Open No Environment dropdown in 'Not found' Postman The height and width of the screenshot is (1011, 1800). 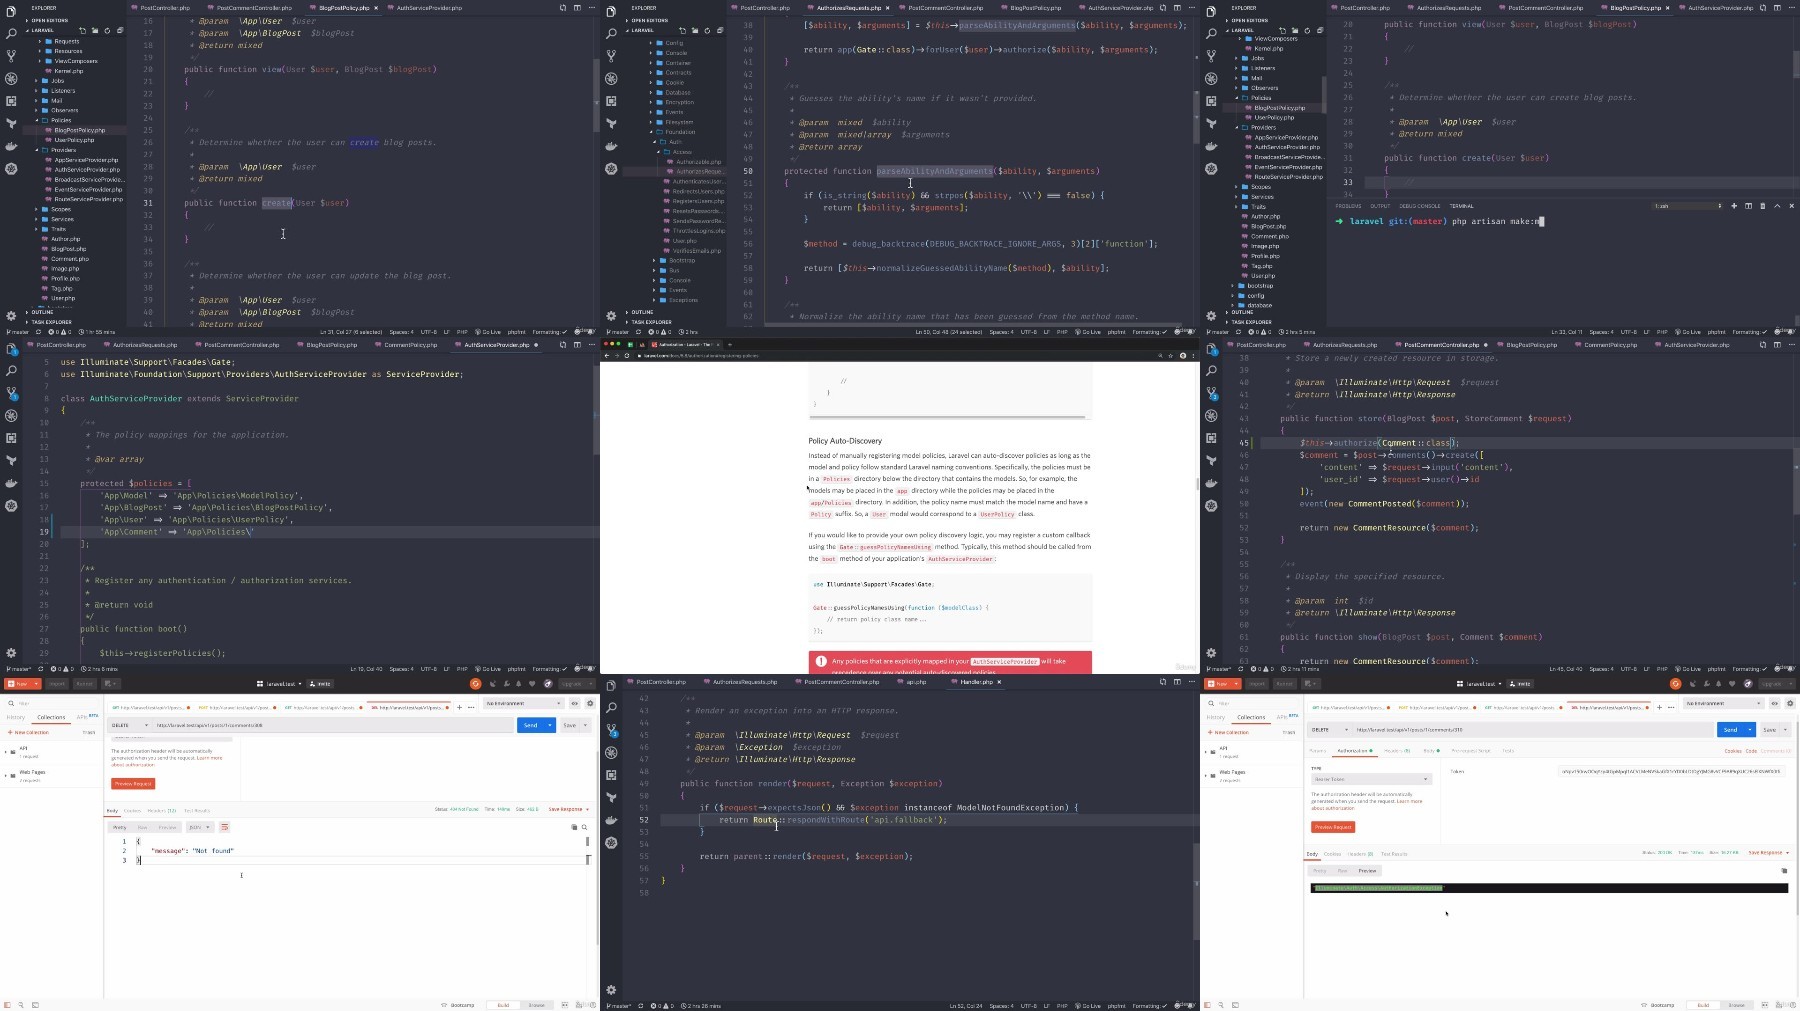click(x=523, y=703)
